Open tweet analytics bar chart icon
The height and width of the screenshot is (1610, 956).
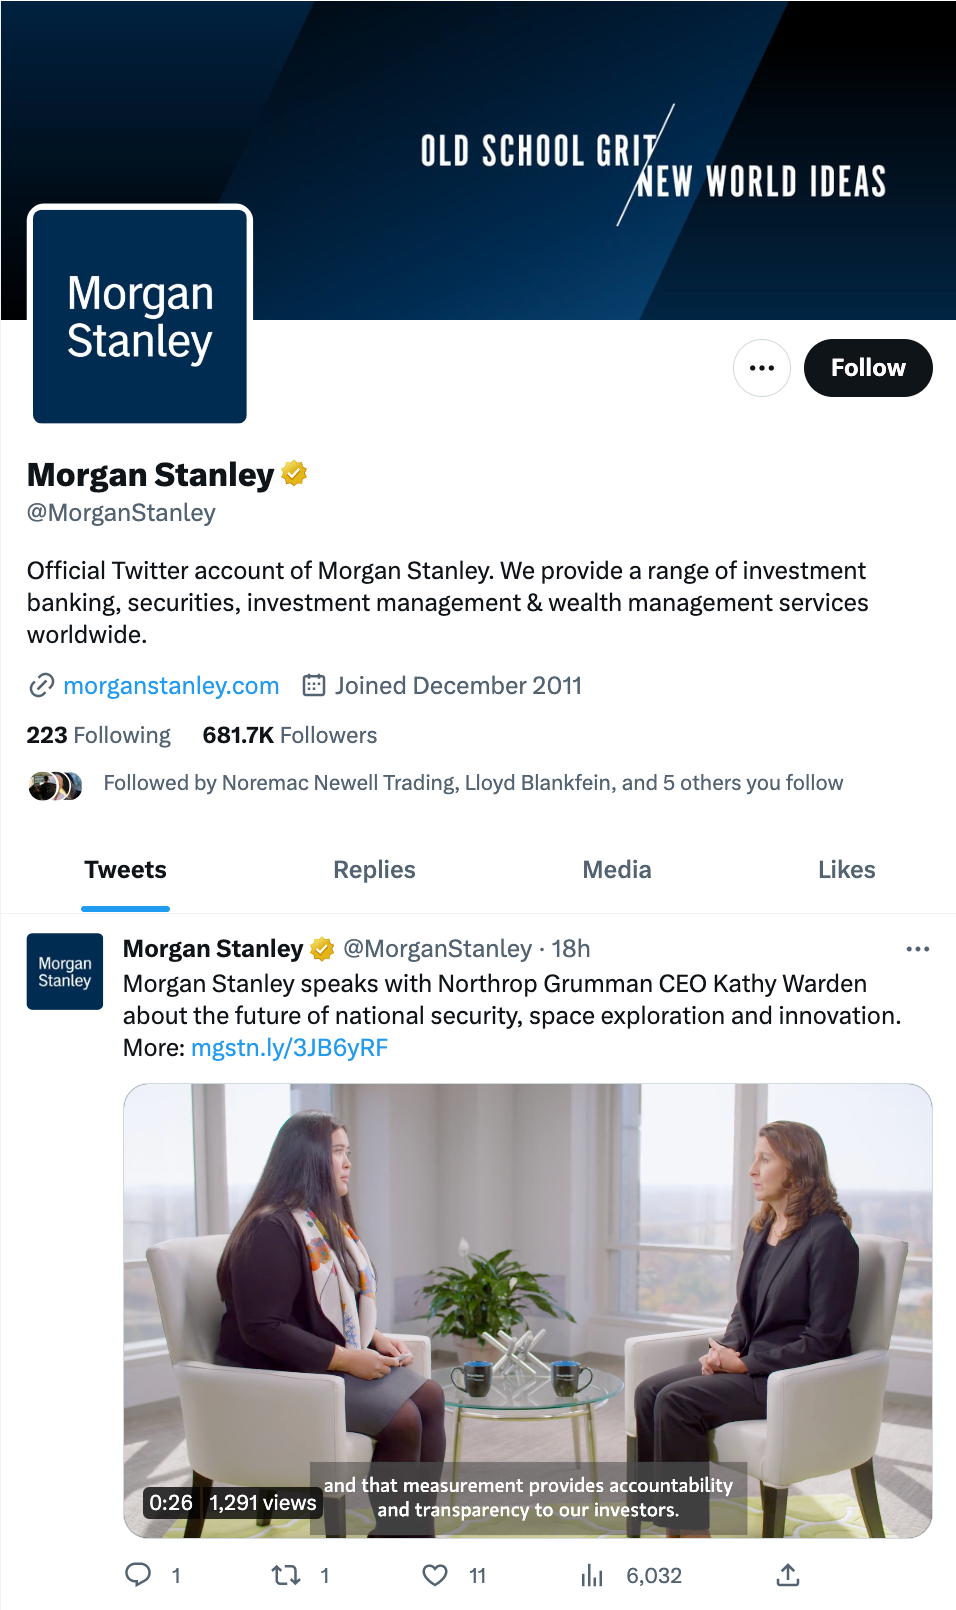[592, 1575]
